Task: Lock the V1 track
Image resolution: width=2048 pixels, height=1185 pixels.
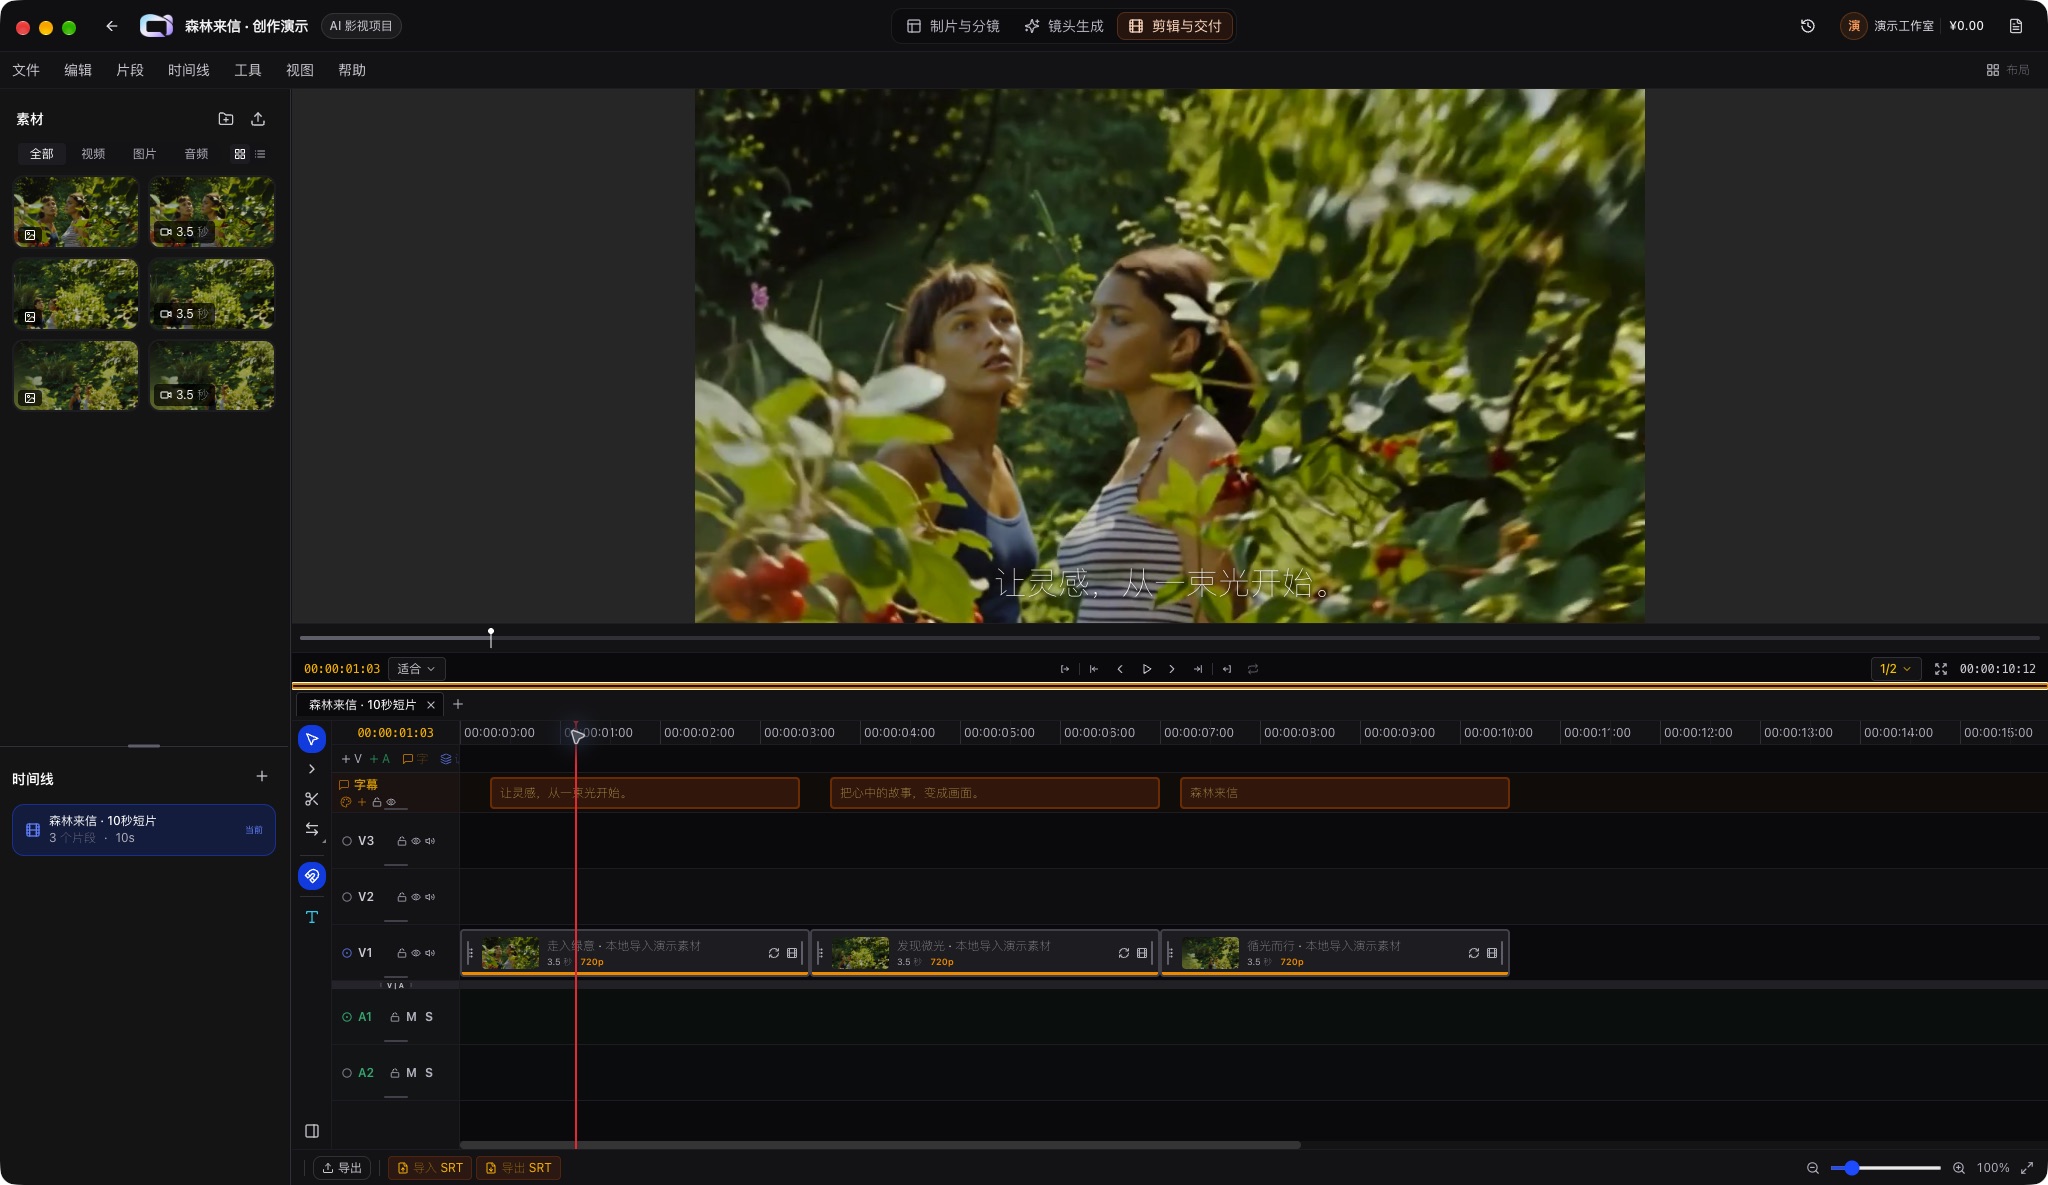Action: pyautogui.click(x=402, y=953)
